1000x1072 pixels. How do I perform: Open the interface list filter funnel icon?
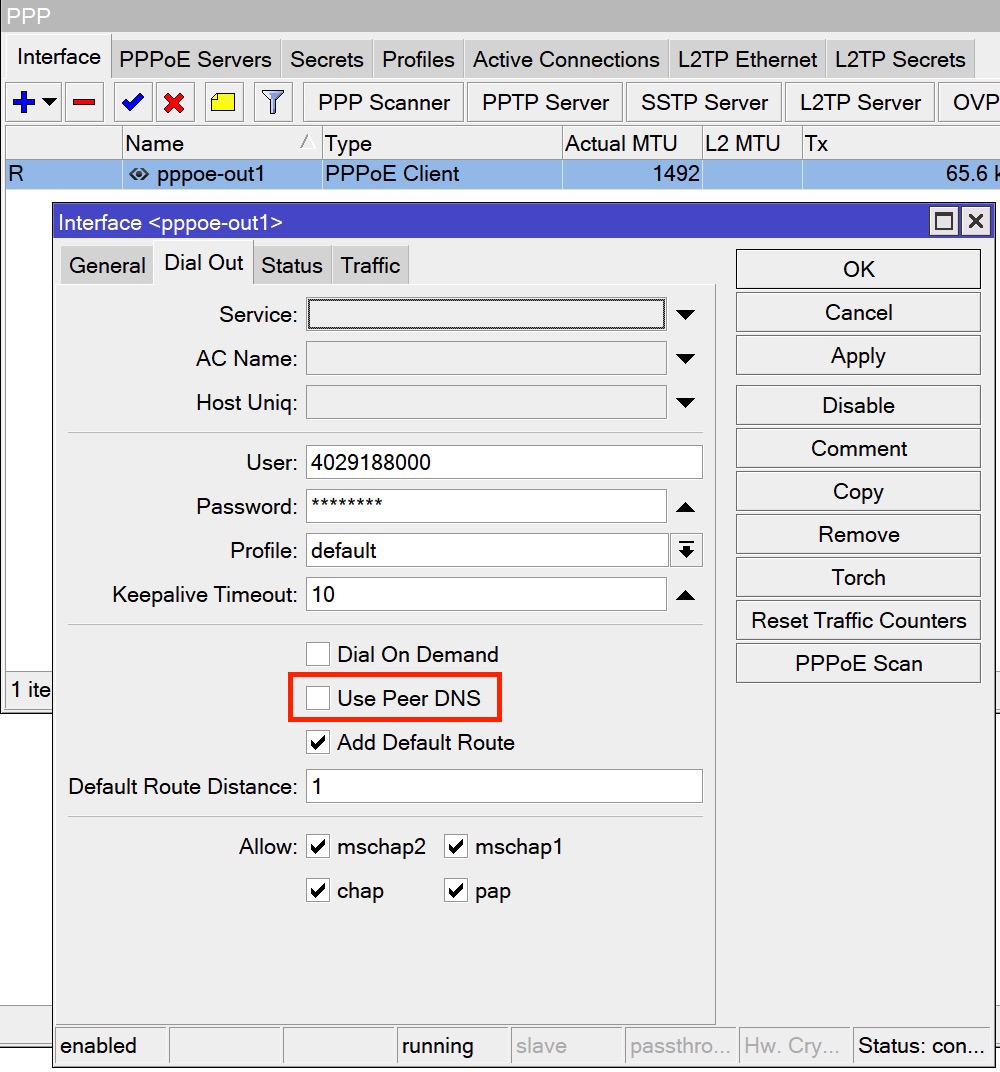(x=271, y=101)
